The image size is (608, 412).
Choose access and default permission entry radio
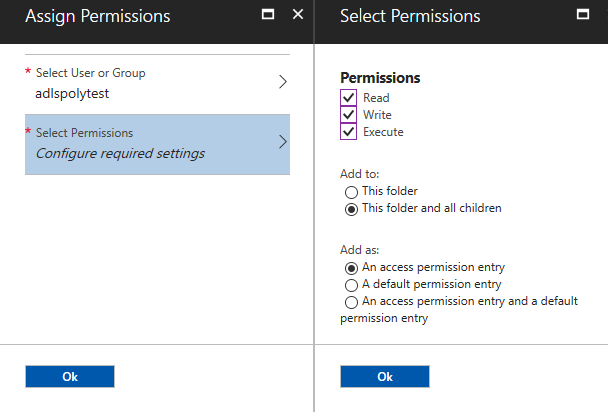[351, 302]
